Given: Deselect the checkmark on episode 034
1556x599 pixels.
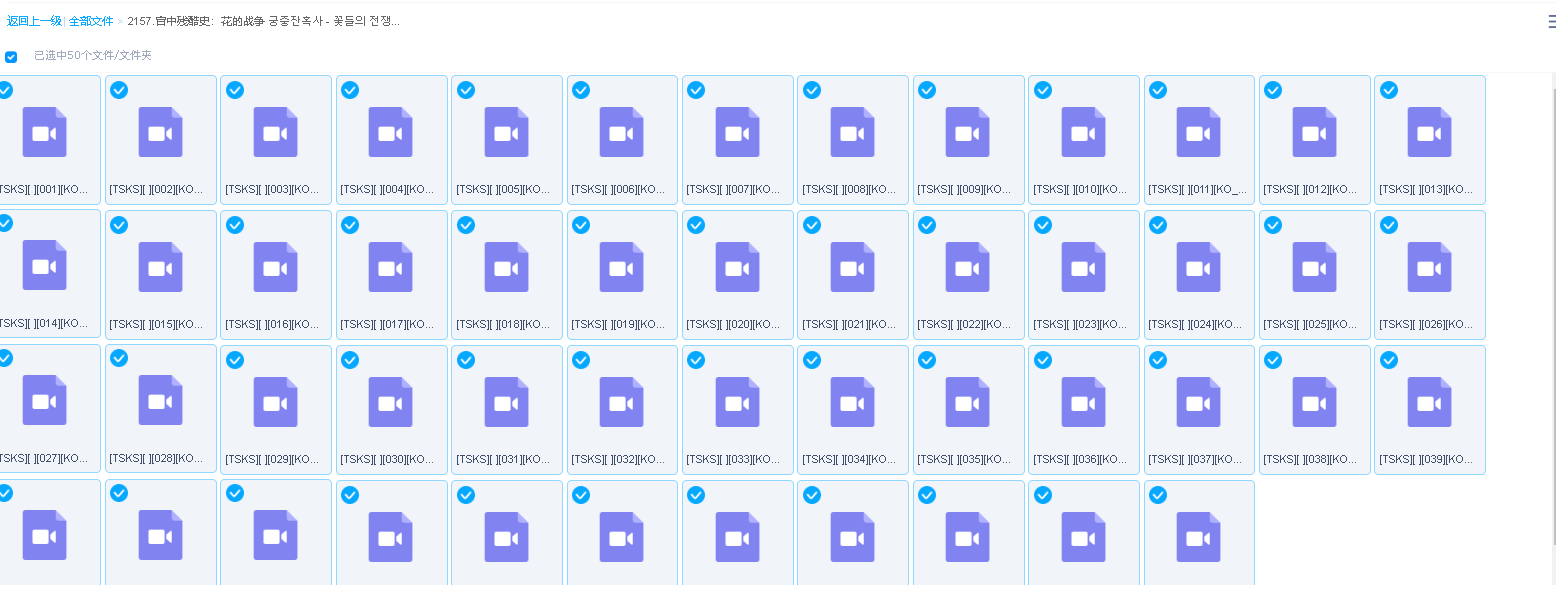Looking at the screenshot, I should (x=812, y=360).
